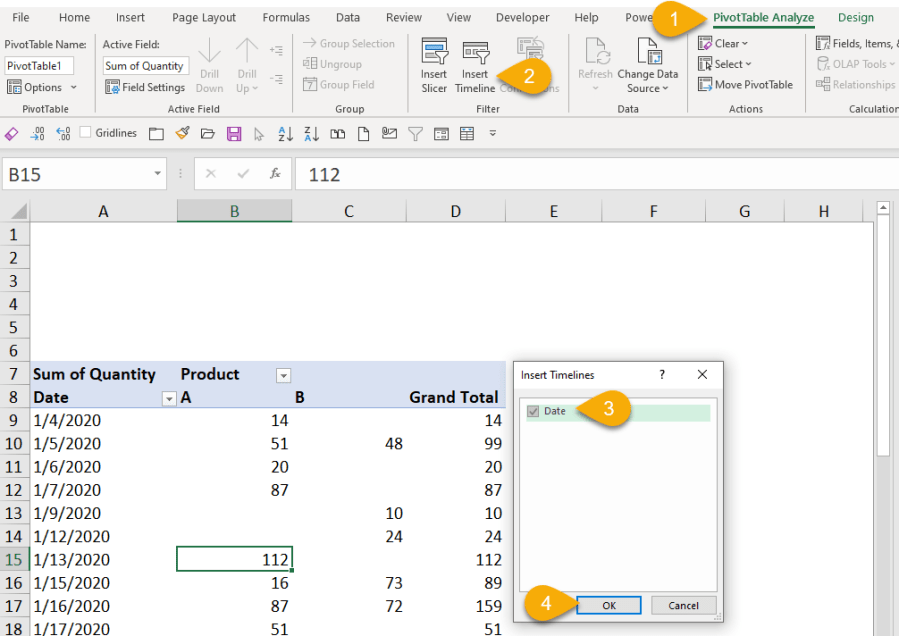Toggle the Gridlines checkbox
This screenshot has width=899, height=636.
[86, 133]
